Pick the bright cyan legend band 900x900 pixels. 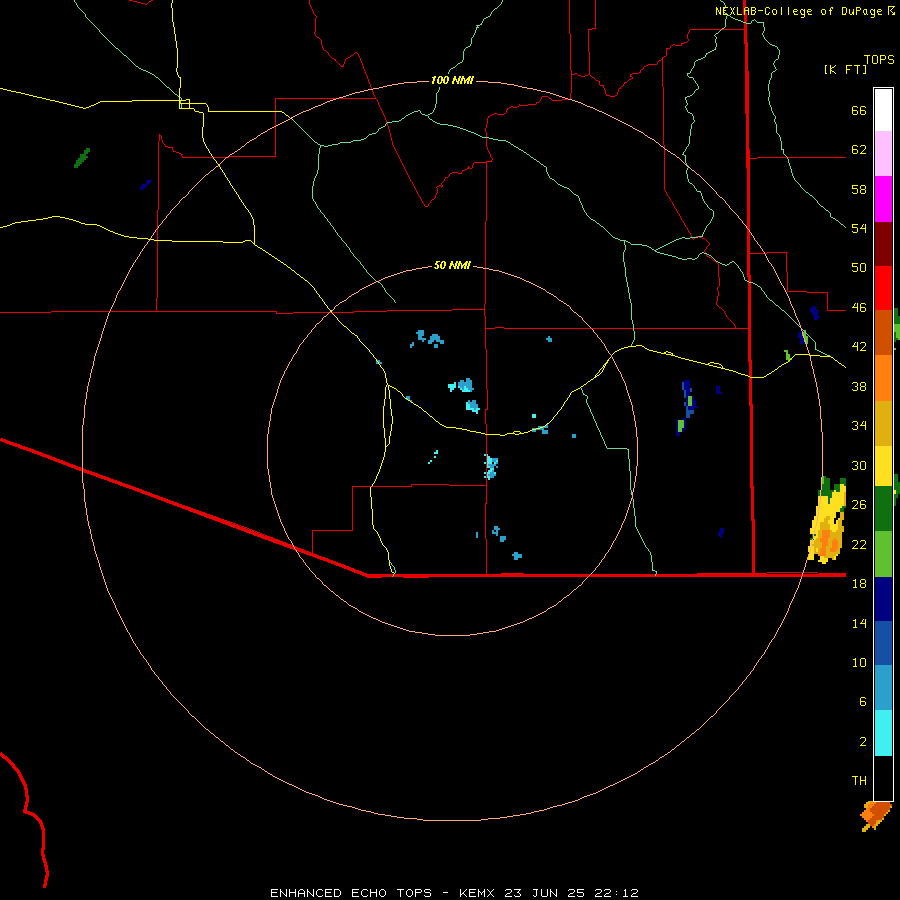click(x=883, y=733)
